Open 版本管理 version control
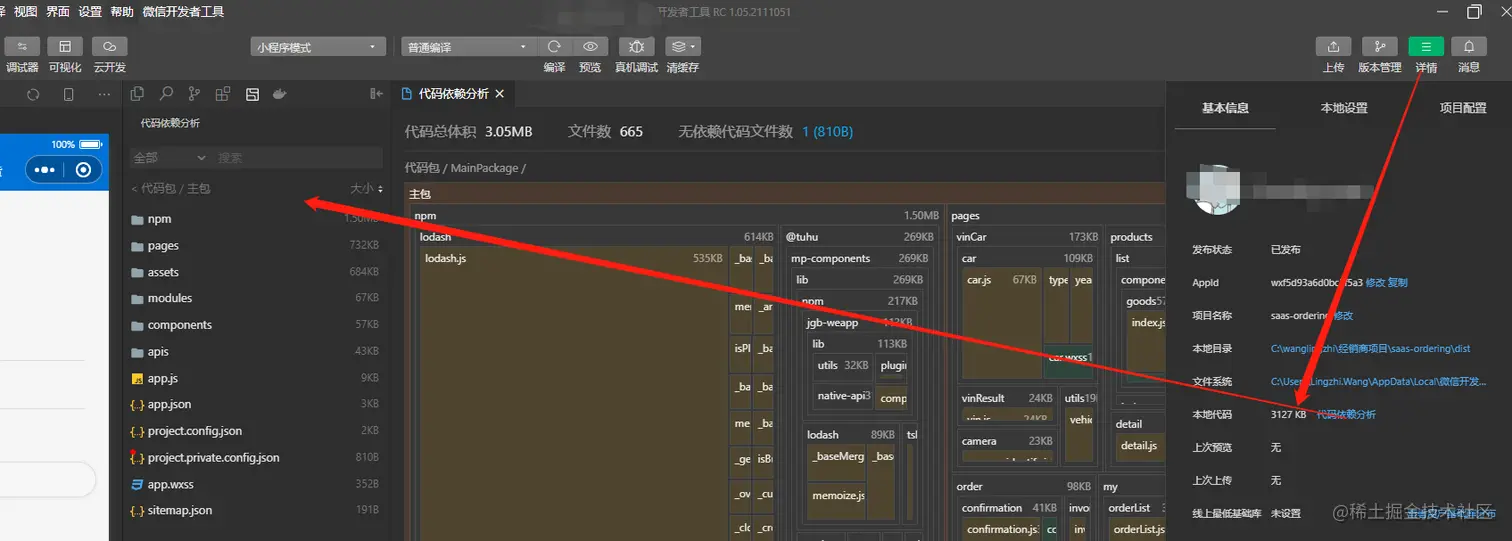Viewport: 1512px width, 541px height. [1379, 46]
